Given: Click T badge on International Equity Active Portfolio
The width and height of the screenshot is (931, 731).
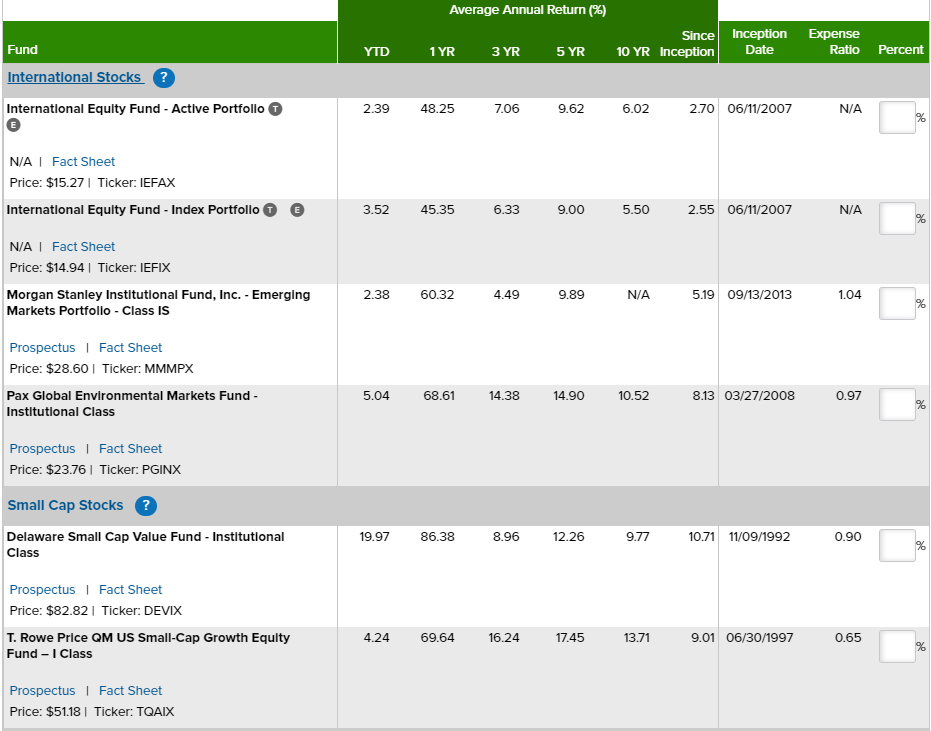Looking at the screenshot, I should (x=275, y=109).
